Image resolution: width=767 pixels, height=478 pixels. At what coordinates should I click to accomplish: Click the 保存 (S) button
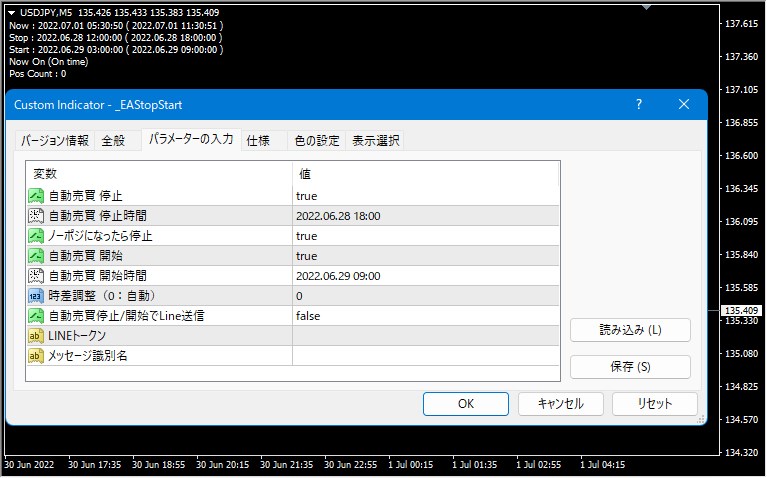click(631, 367)
